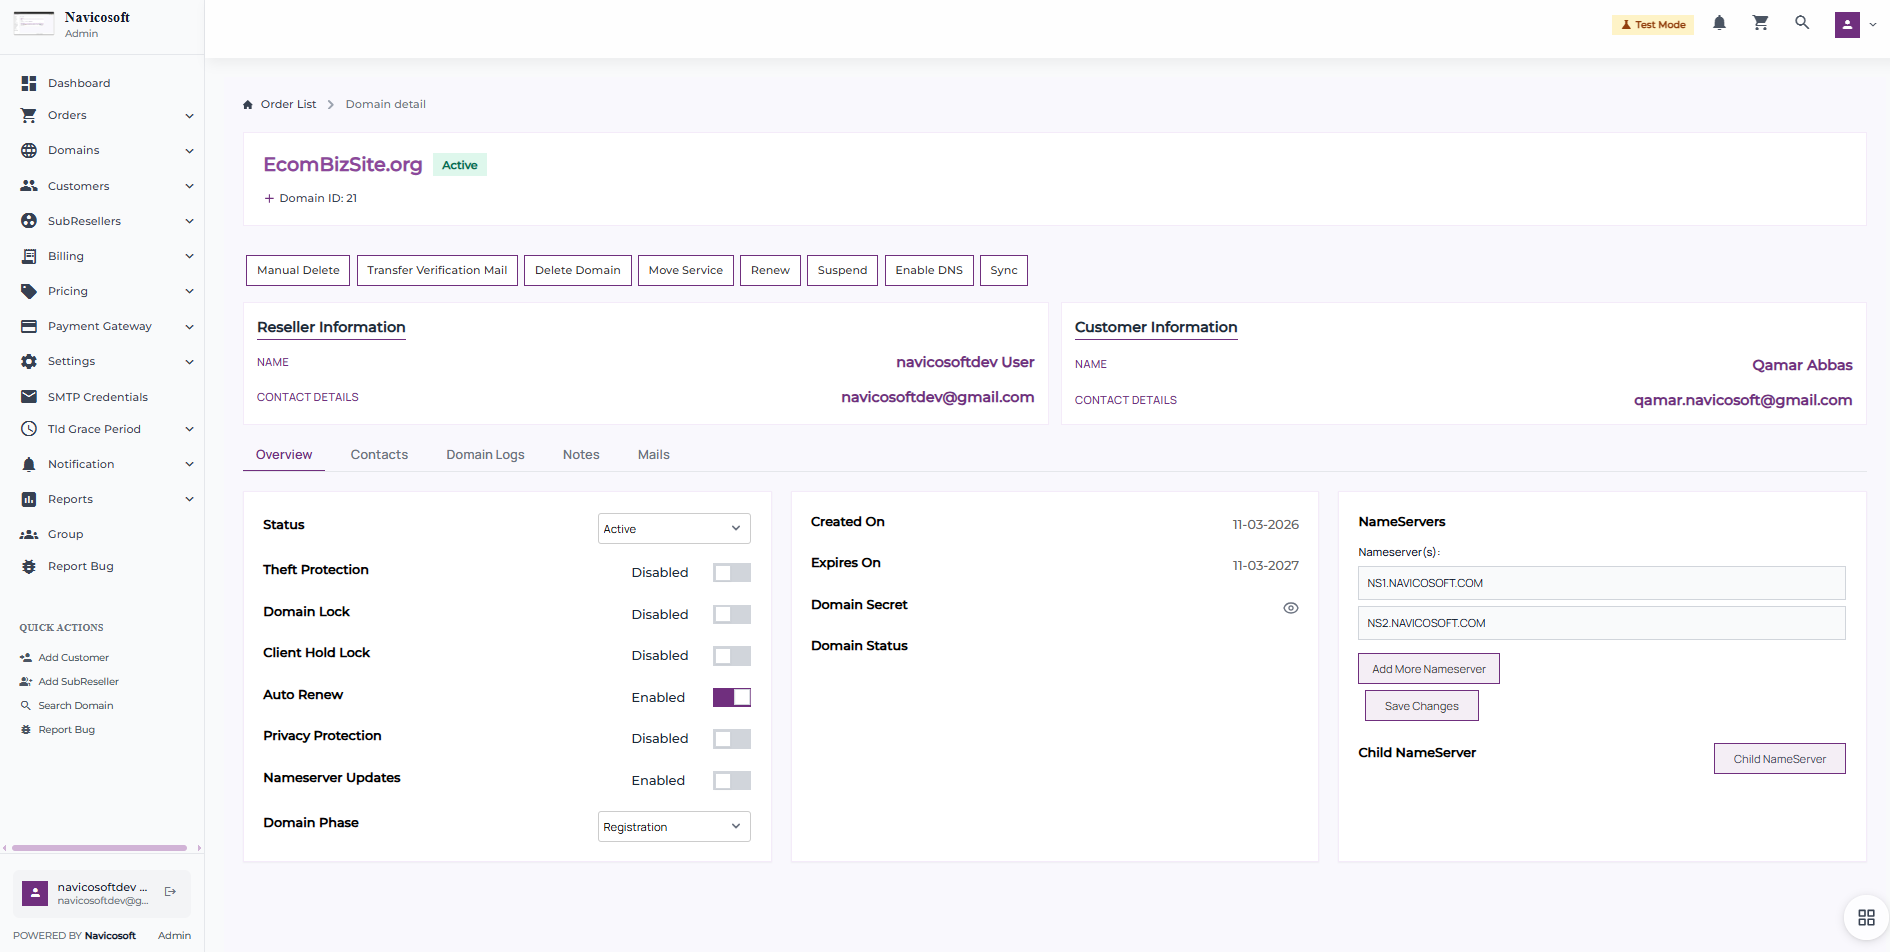Renew the domain
1890x952 pixels.
click(x=770, y=270)
